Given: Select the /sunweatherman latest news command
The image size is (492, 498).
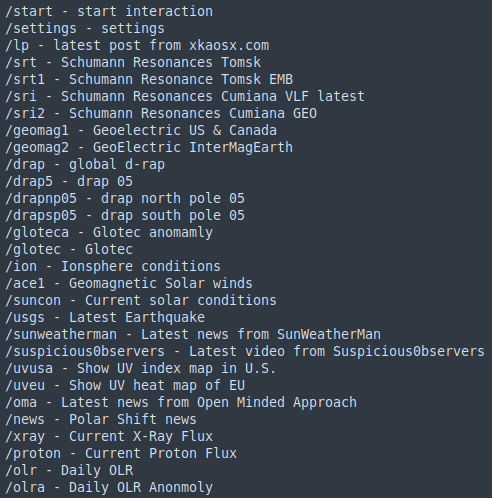Looking at the screenshot, I should (x=193, y=335).
